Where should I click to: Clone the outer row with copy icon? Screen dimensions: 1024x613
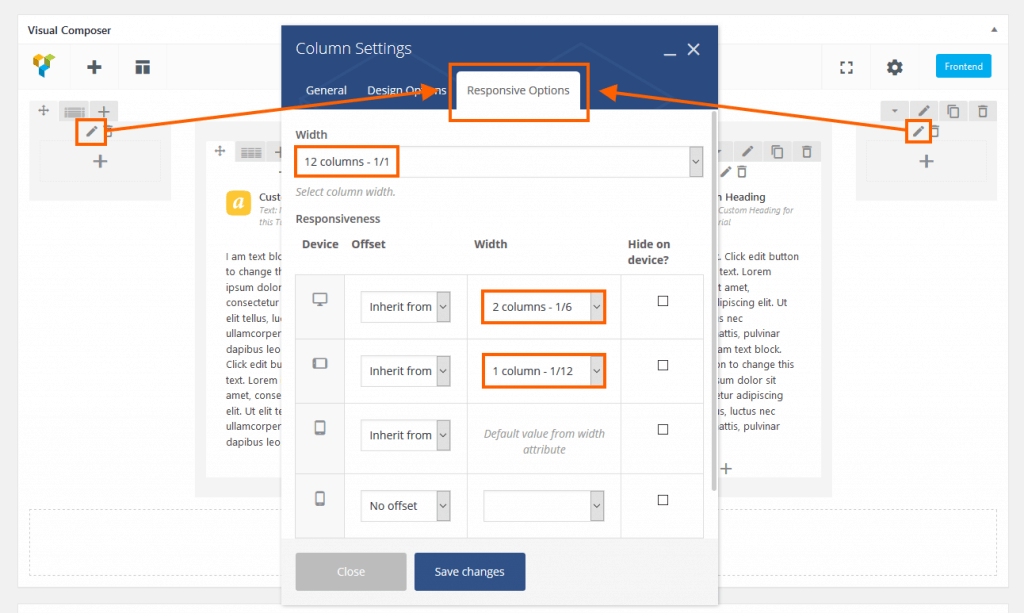tap(953, 112)
